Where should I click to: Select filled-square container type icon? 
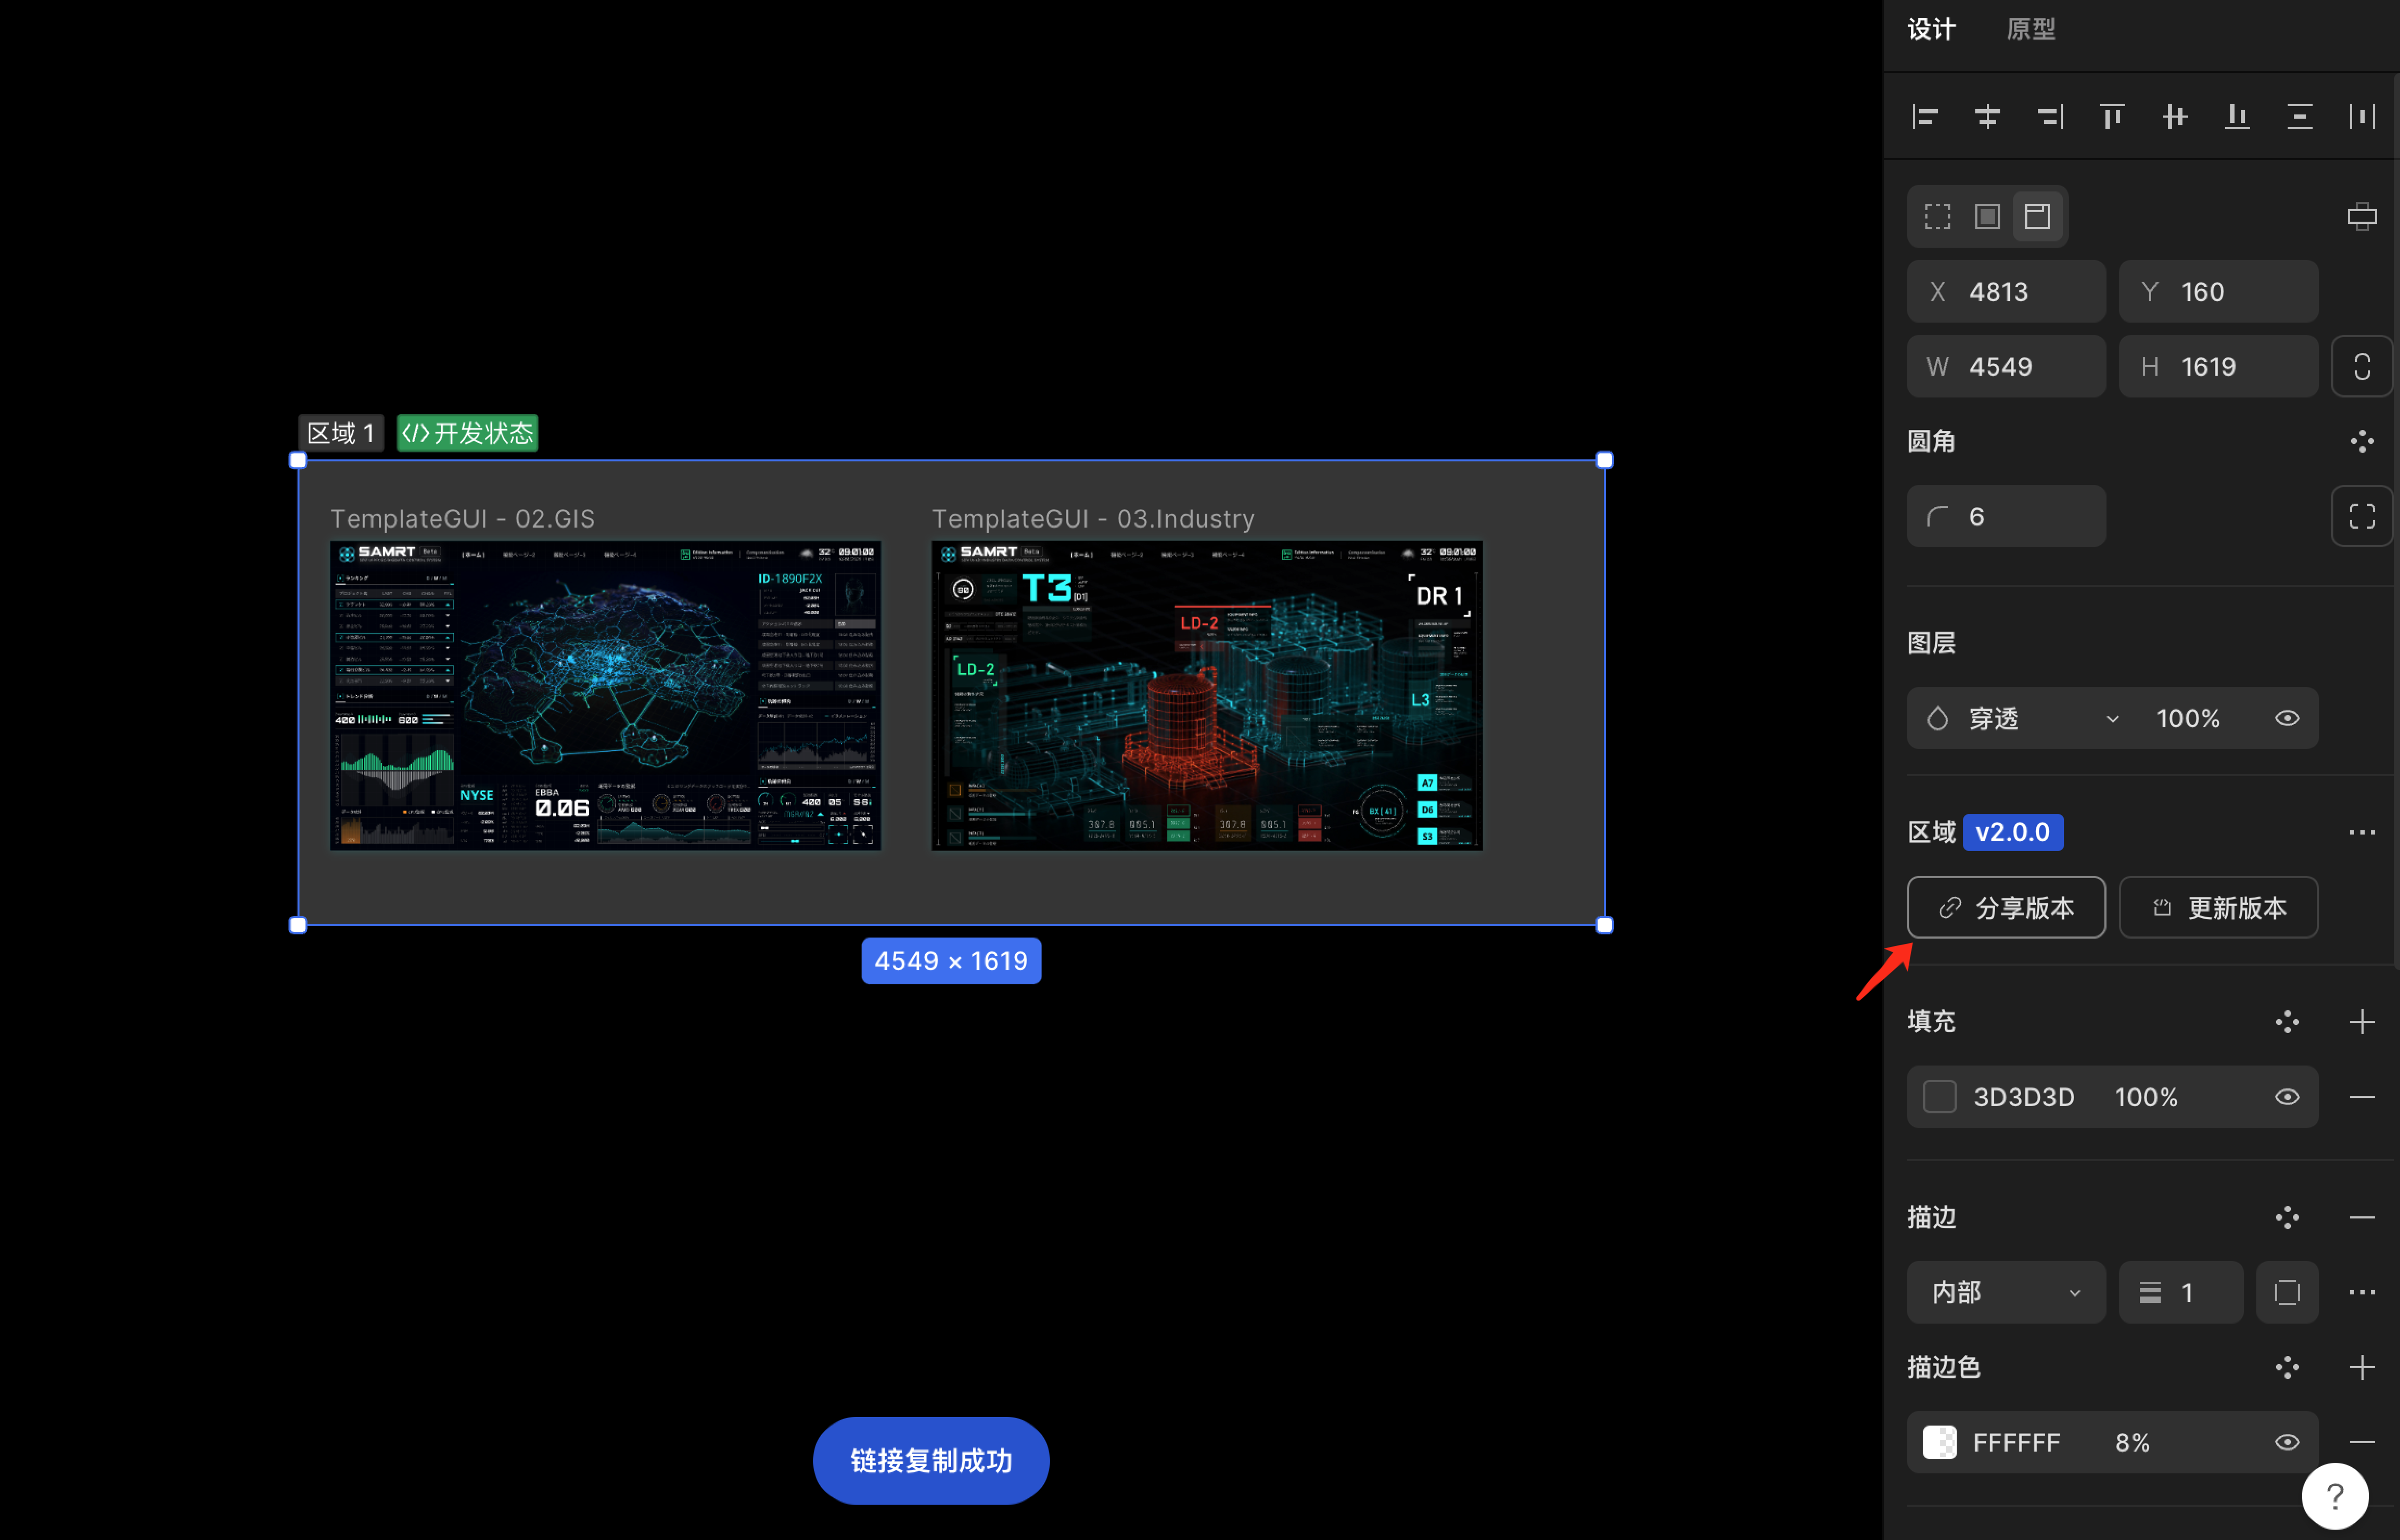pos(1988,216)
